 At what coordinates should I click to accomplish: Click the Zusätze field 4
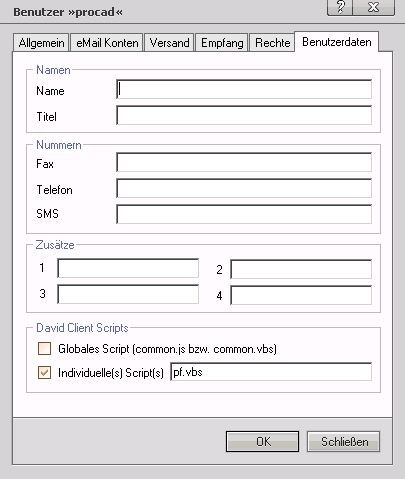[x=301, y=295]
